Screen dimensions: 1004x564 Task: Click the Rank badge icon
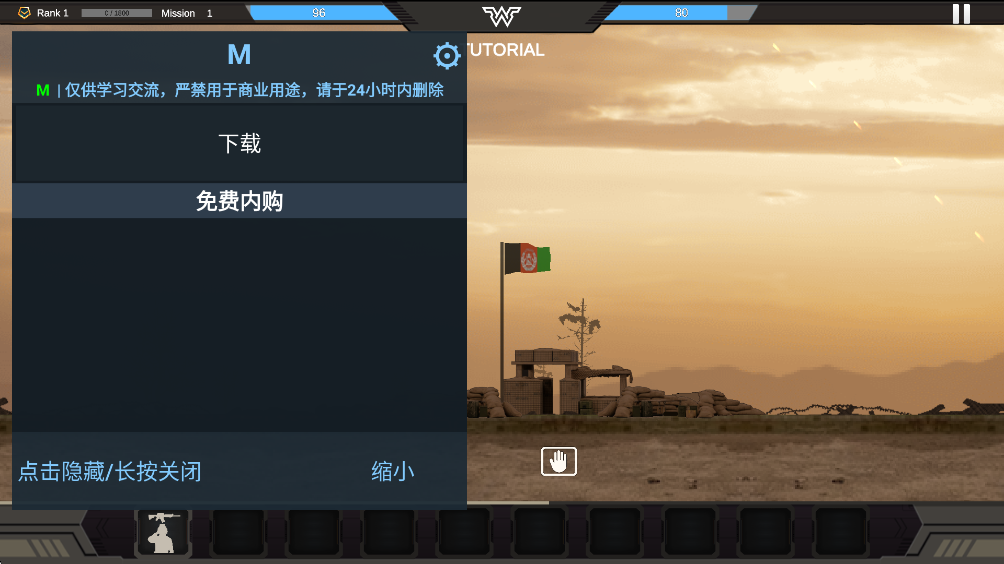[24, 13]
